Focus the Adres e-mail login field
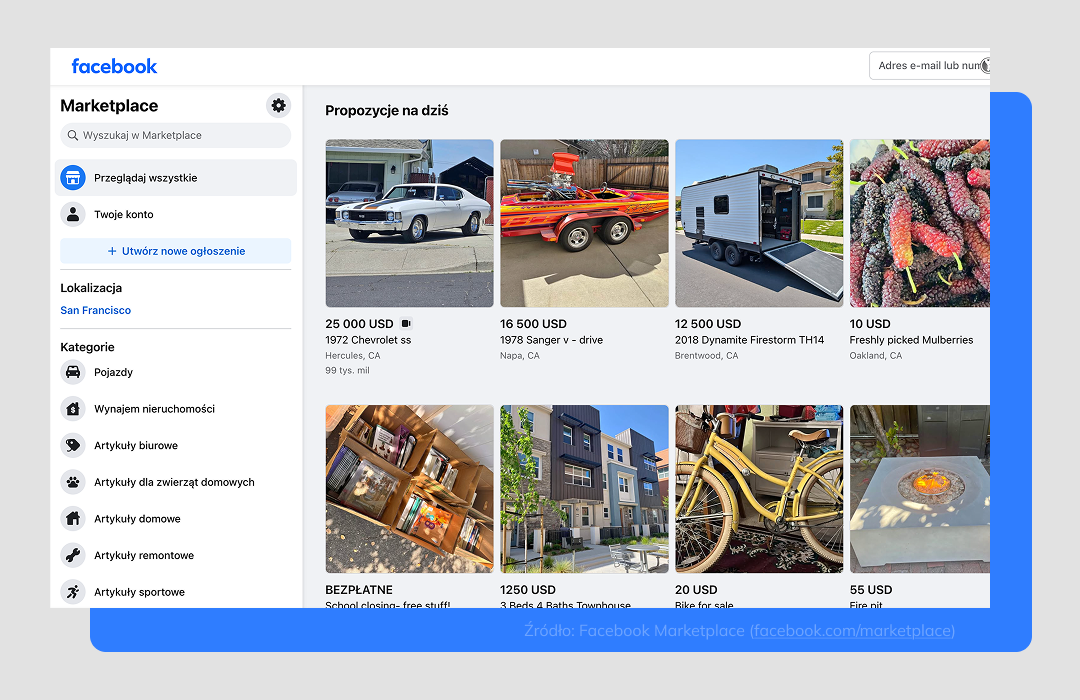1080x700 pixels. (930, 65)
